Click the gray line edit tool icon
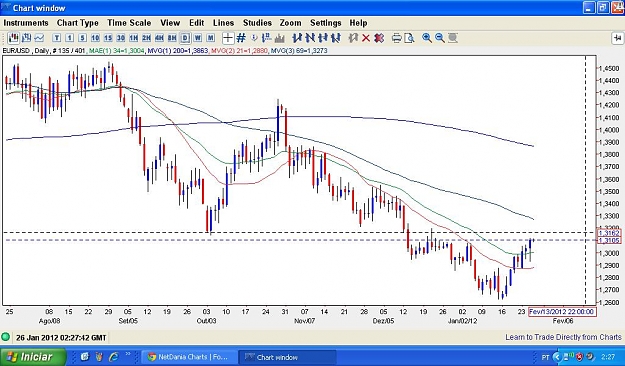 pyautogui.click(x=353, y=38)
